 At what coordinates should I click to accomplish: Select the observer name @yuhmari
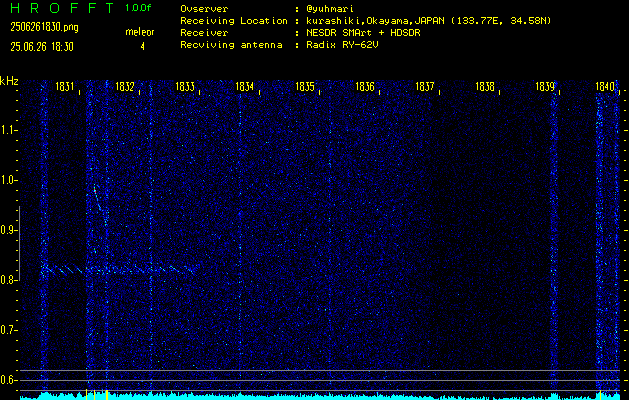[330, 9]
